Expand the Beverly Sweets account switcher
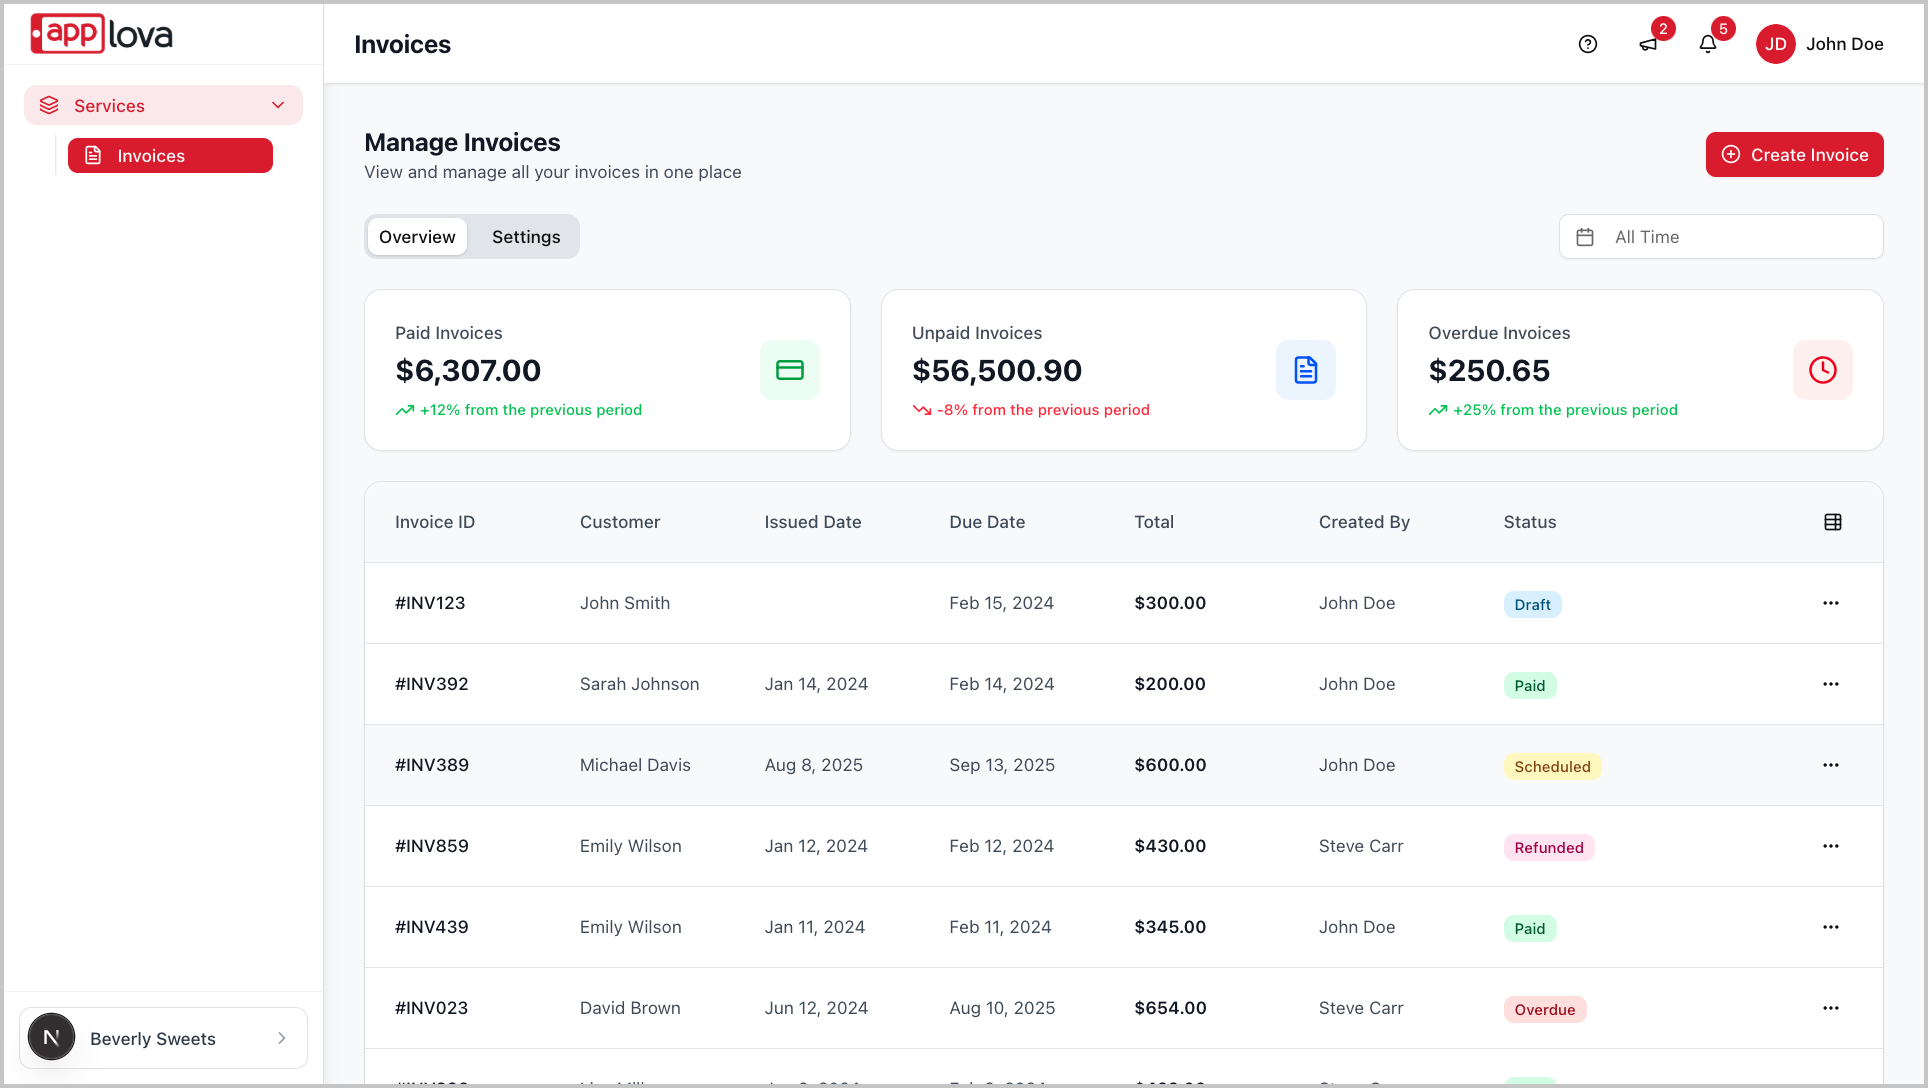This screenshot has width=1928, height=1088. click(164, 1038)
